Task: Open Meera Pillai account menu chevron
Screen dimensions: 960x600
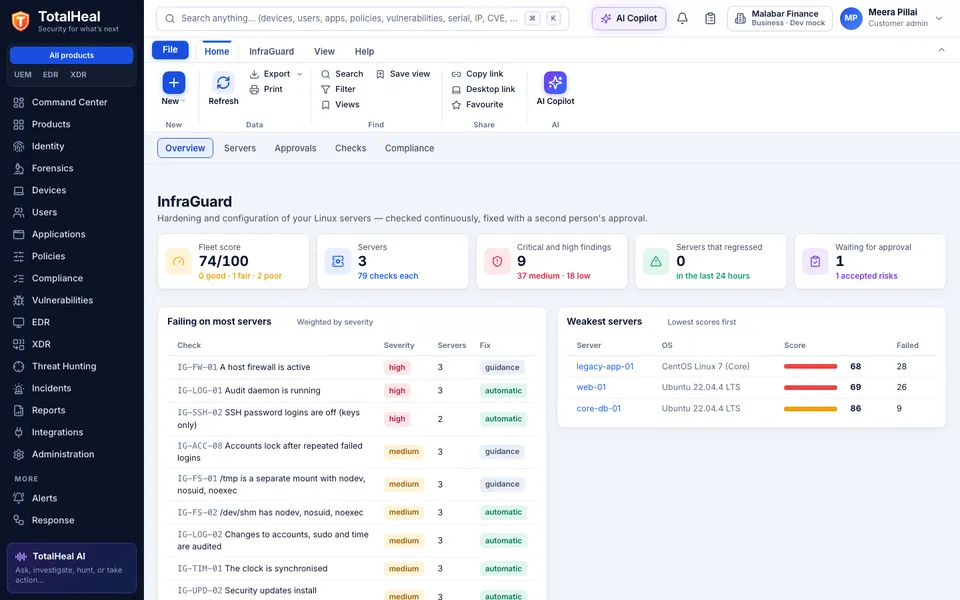Action: point(939,18)
